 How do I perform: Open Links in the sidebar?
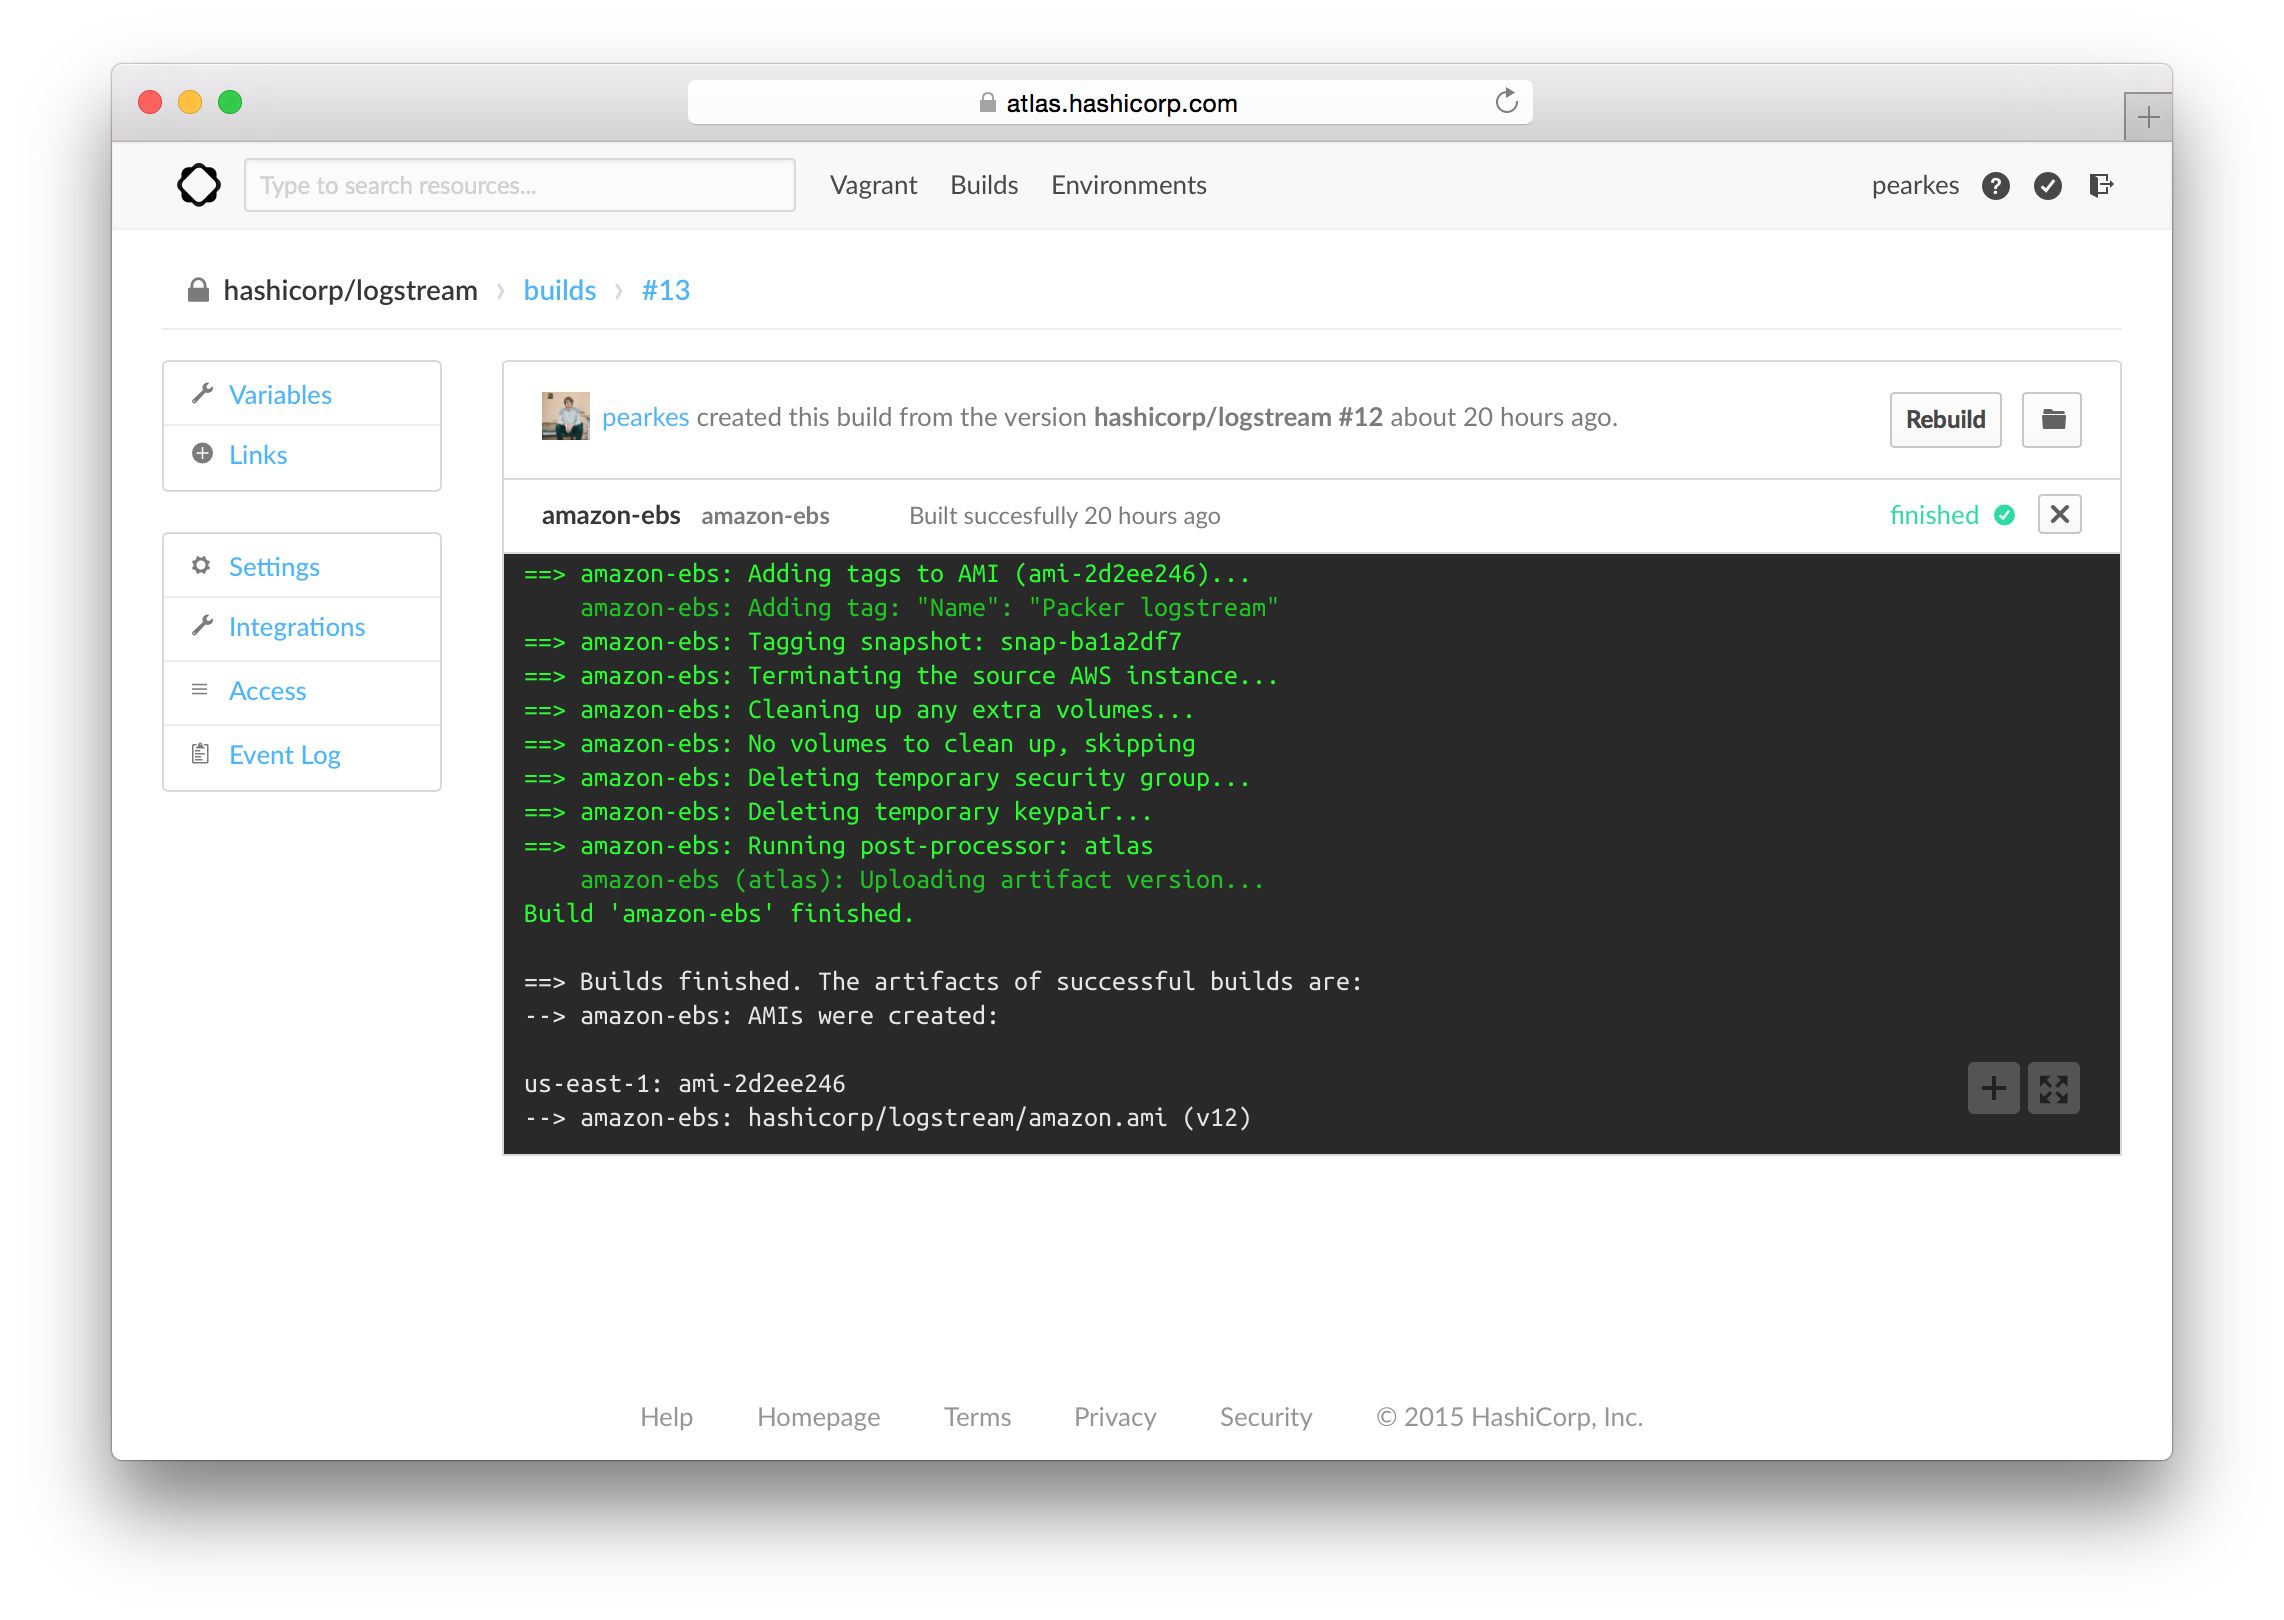tap(258, 455)
